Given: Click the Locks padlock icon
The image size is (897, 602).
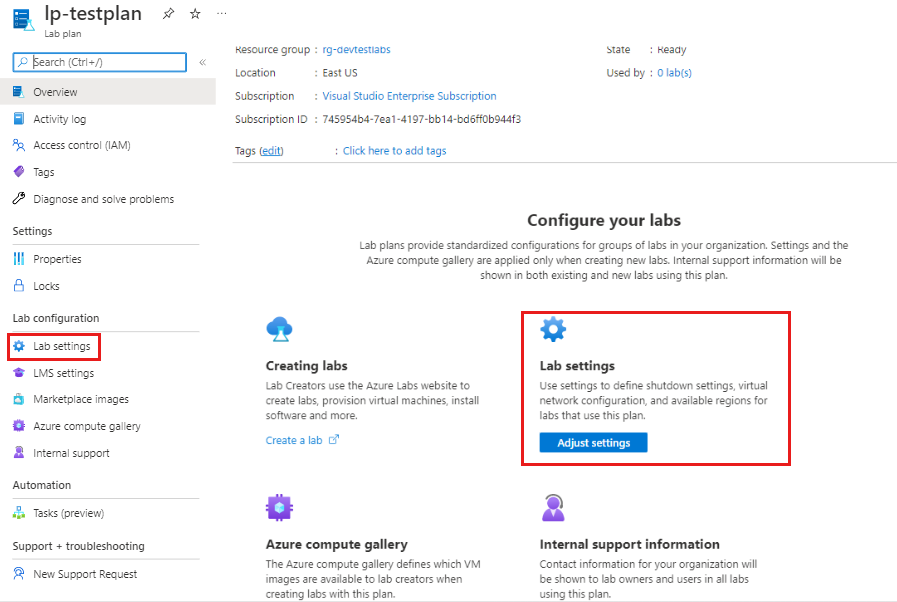Looking at the screenshot, I should click(x=19, y=286).
